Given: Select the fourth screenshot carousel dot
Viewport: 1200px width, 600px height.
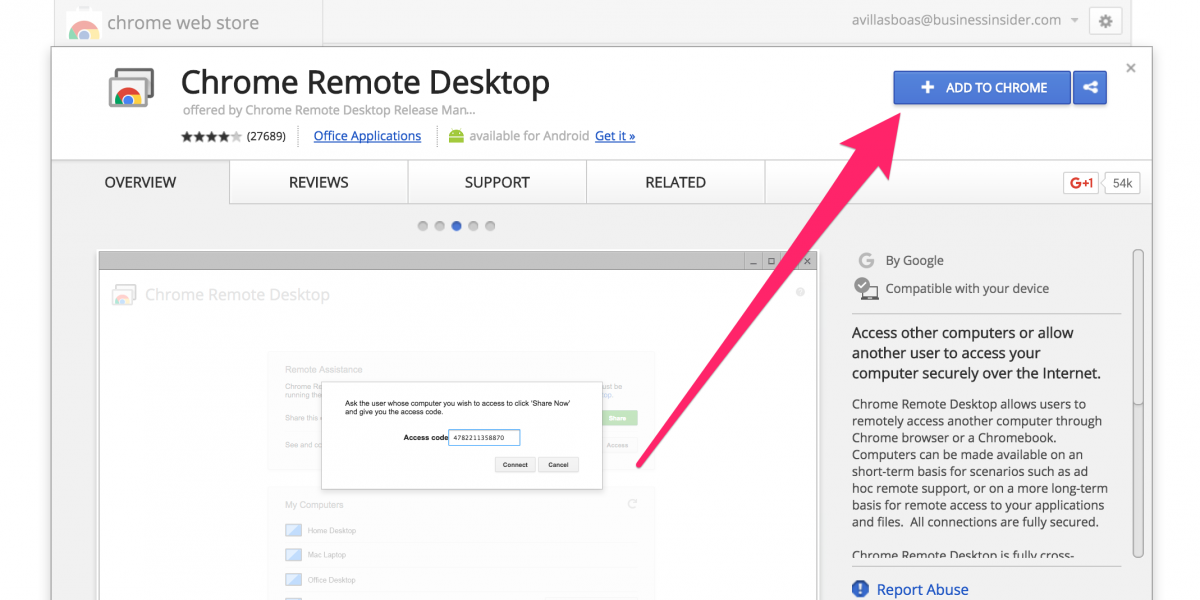Looking at the screenshot, I should pos(473,226).
